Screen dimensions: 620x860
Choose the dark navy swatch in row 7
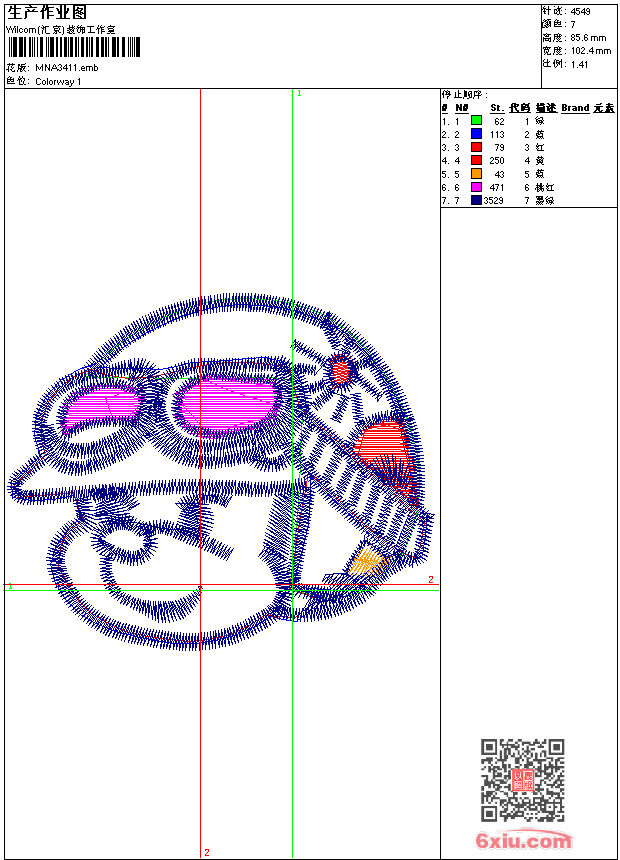[x=476, y=200]
